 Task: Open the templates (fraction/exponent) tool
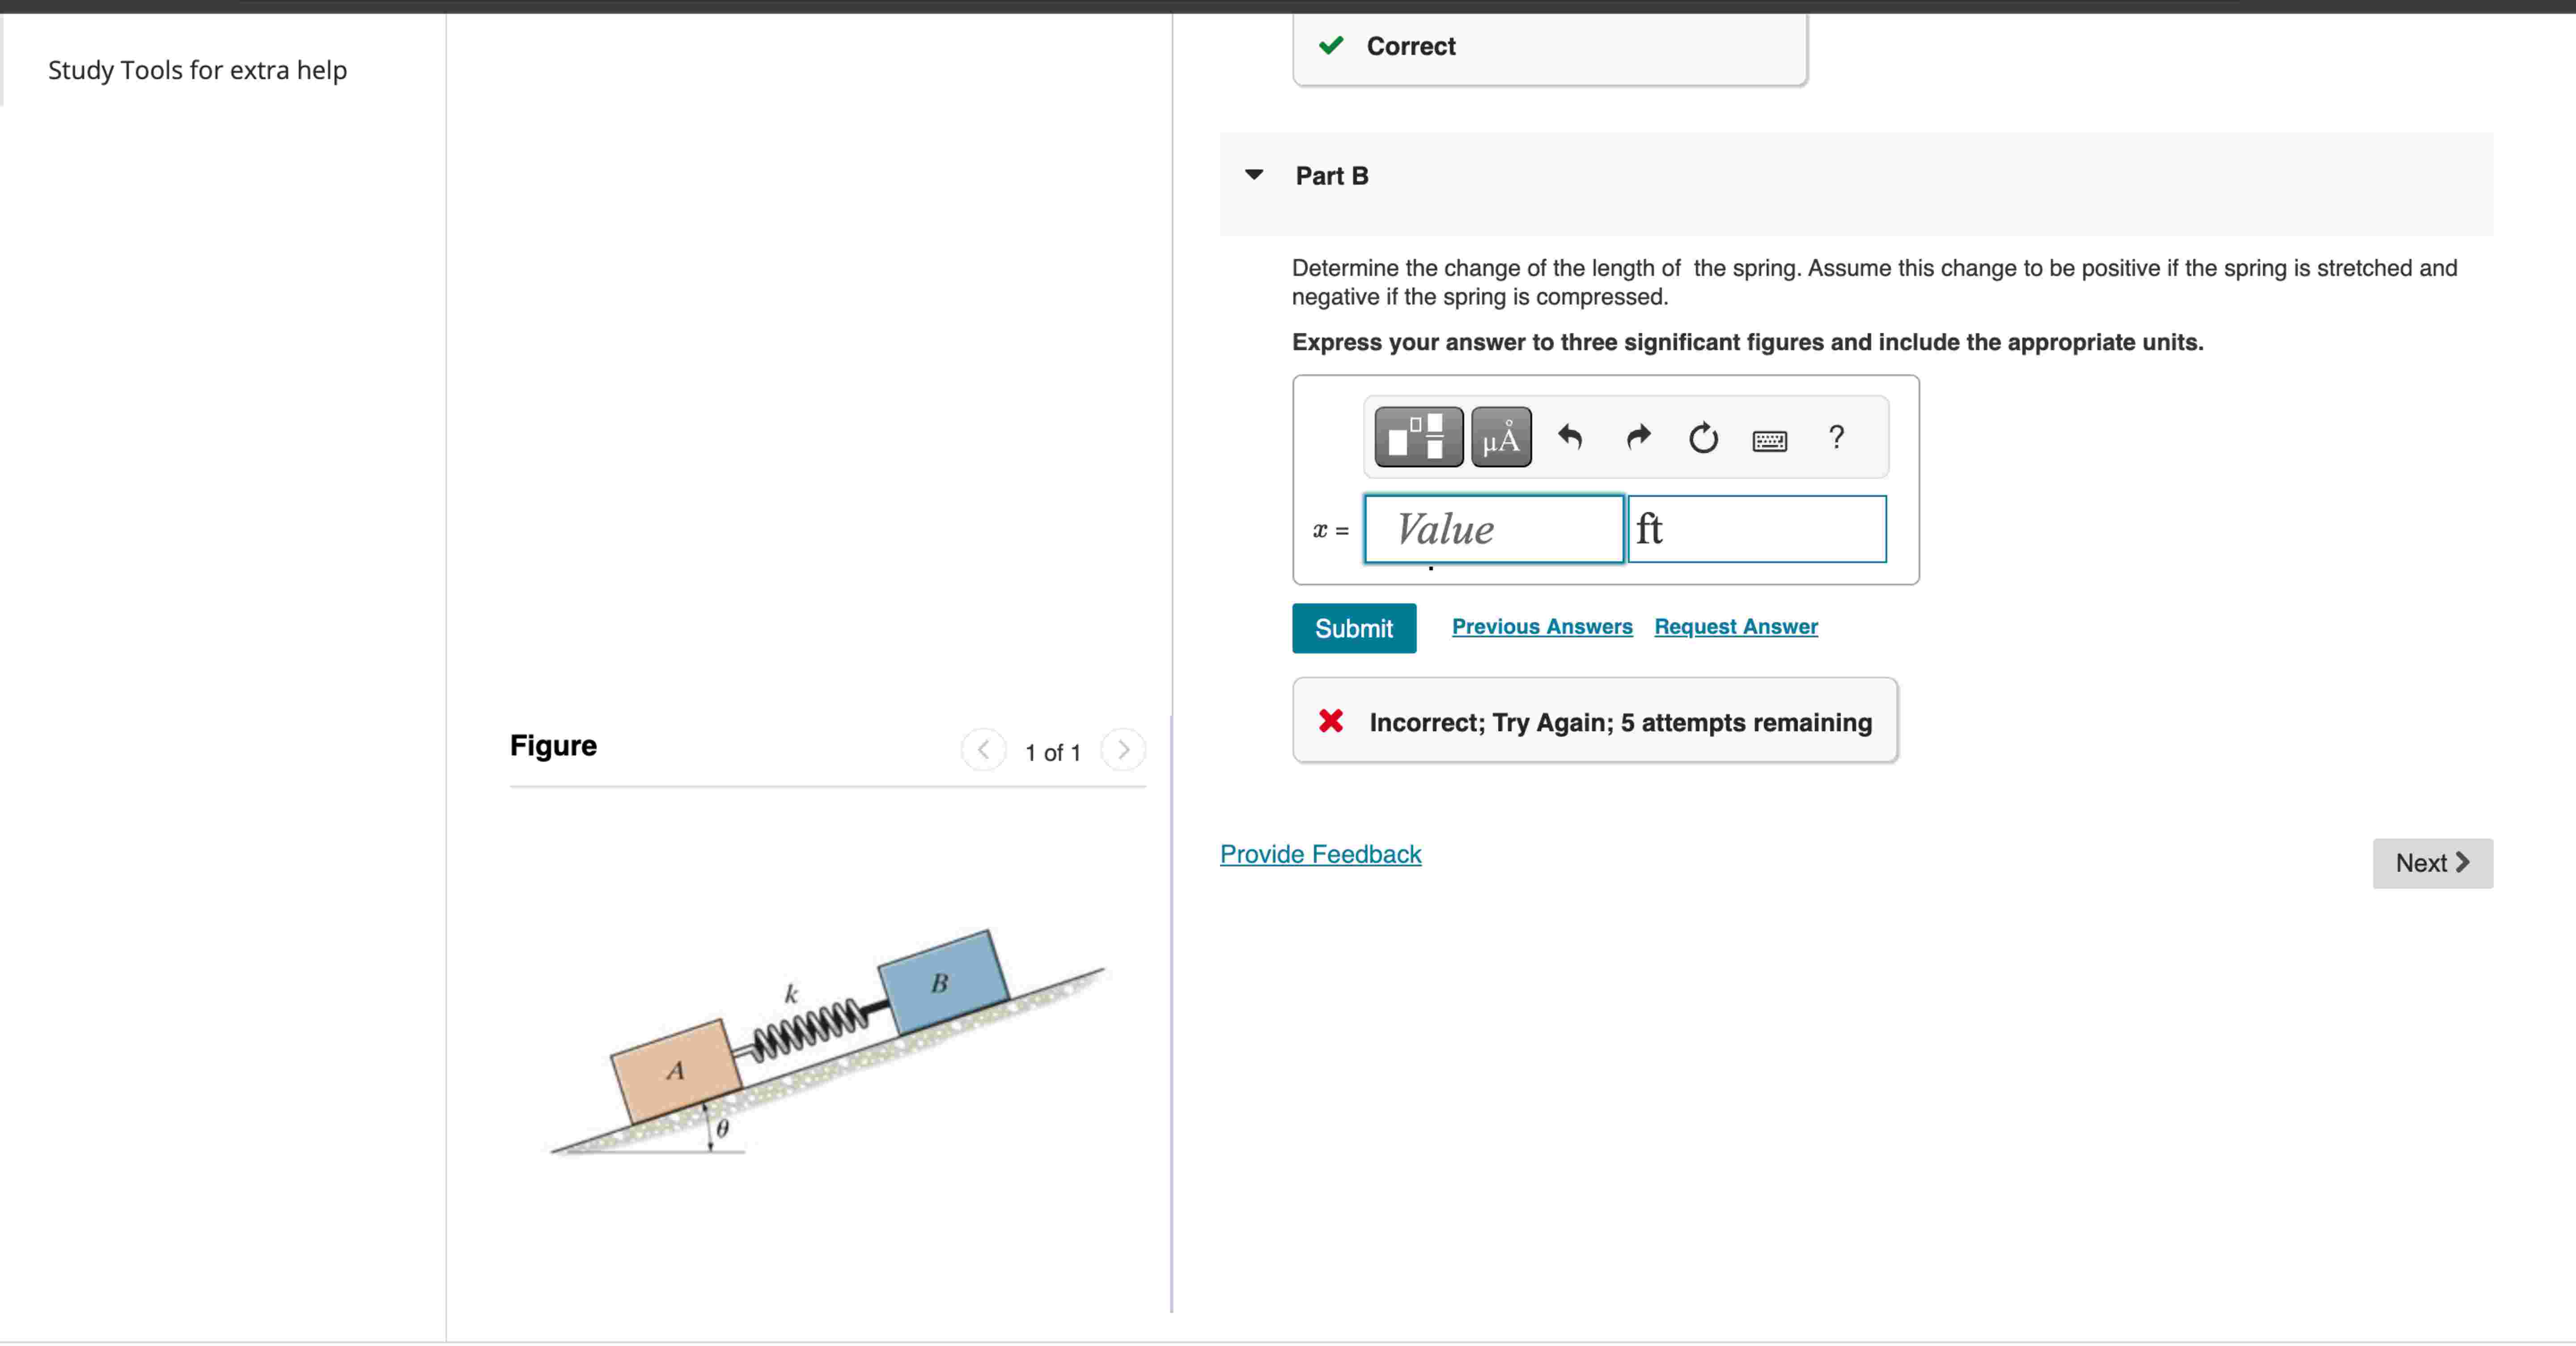point(1418,437)
